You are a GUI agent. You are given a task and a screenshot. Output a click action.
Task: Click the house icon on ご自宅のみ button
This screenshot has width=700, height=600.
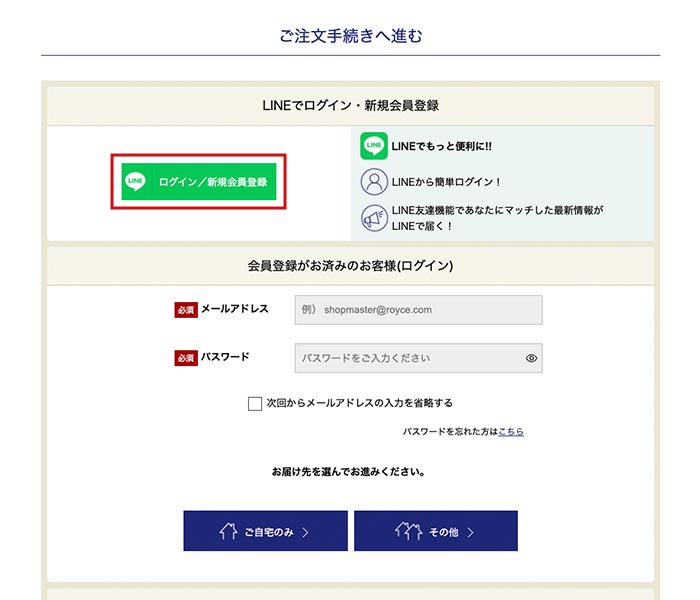tap(228, 531)
